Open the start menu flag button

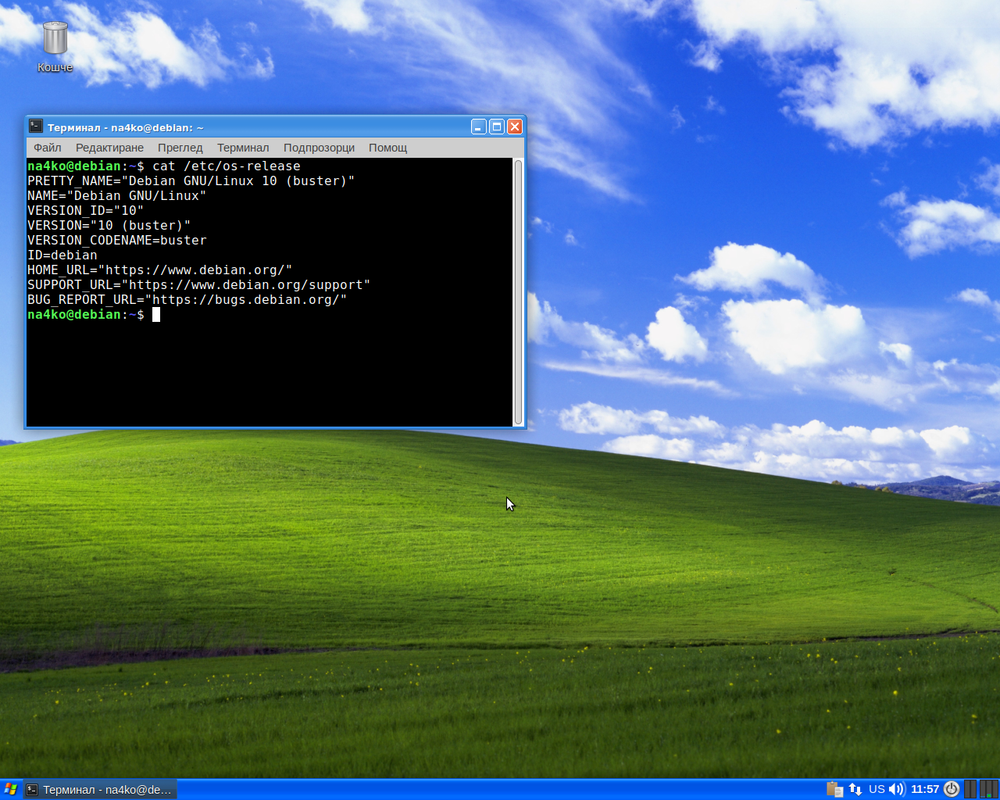[x=10, y=789]
